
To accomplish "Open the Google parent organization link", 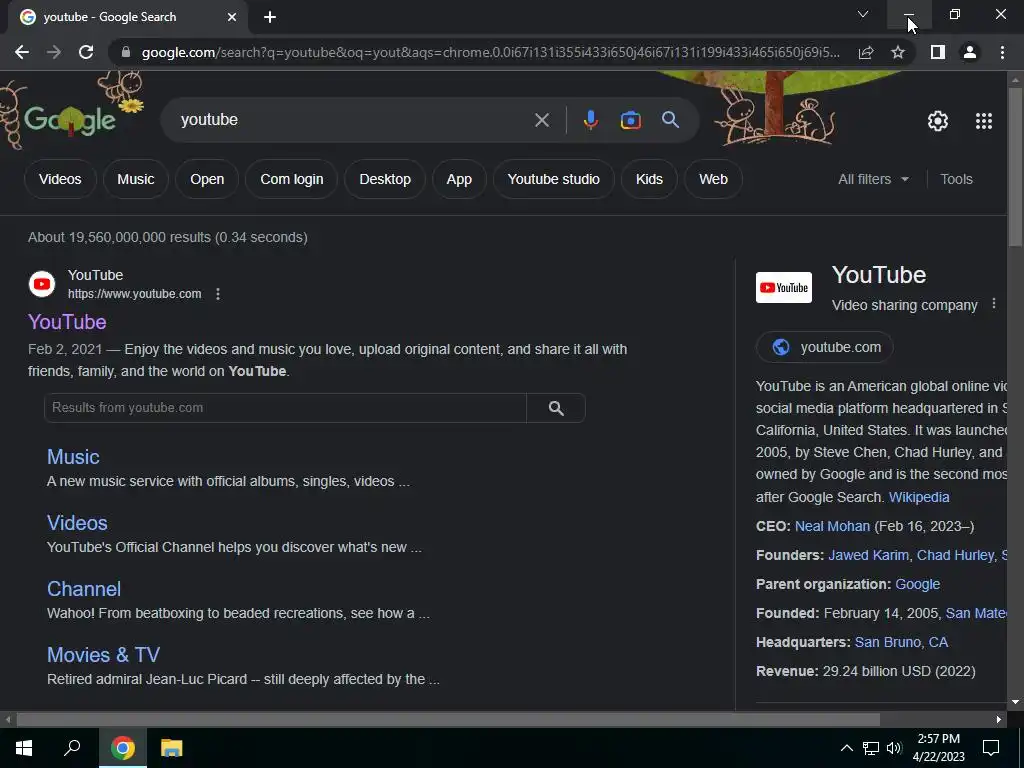I will coord(918,584).
